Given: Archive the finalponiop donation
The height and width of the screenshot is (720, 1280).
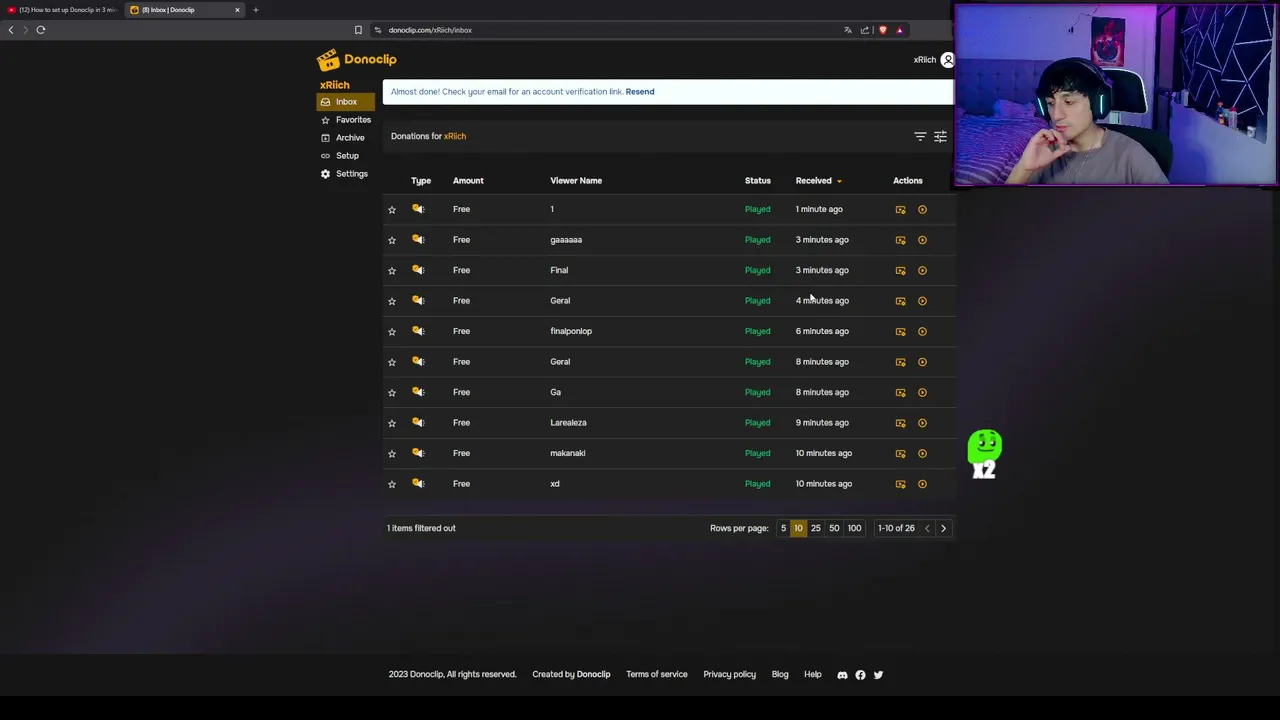Looking at the screenshot, I should tap(900, 331).
